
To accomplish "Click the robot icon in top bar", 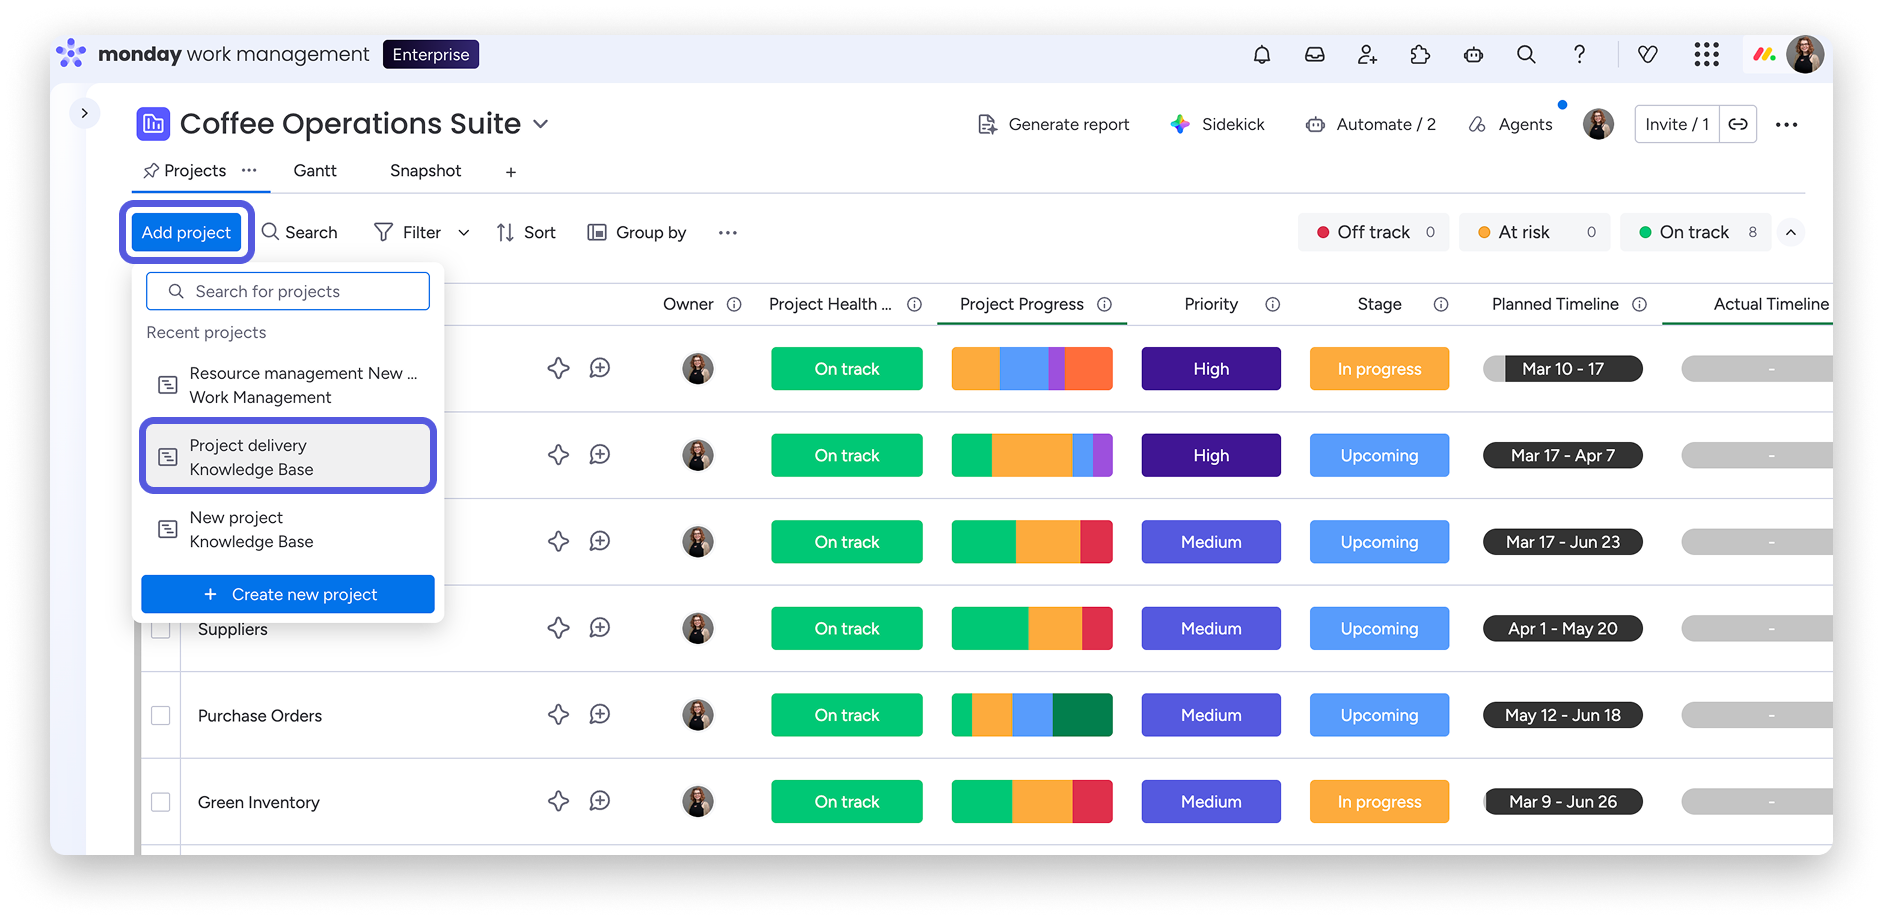I will [x=1473, y=55].
